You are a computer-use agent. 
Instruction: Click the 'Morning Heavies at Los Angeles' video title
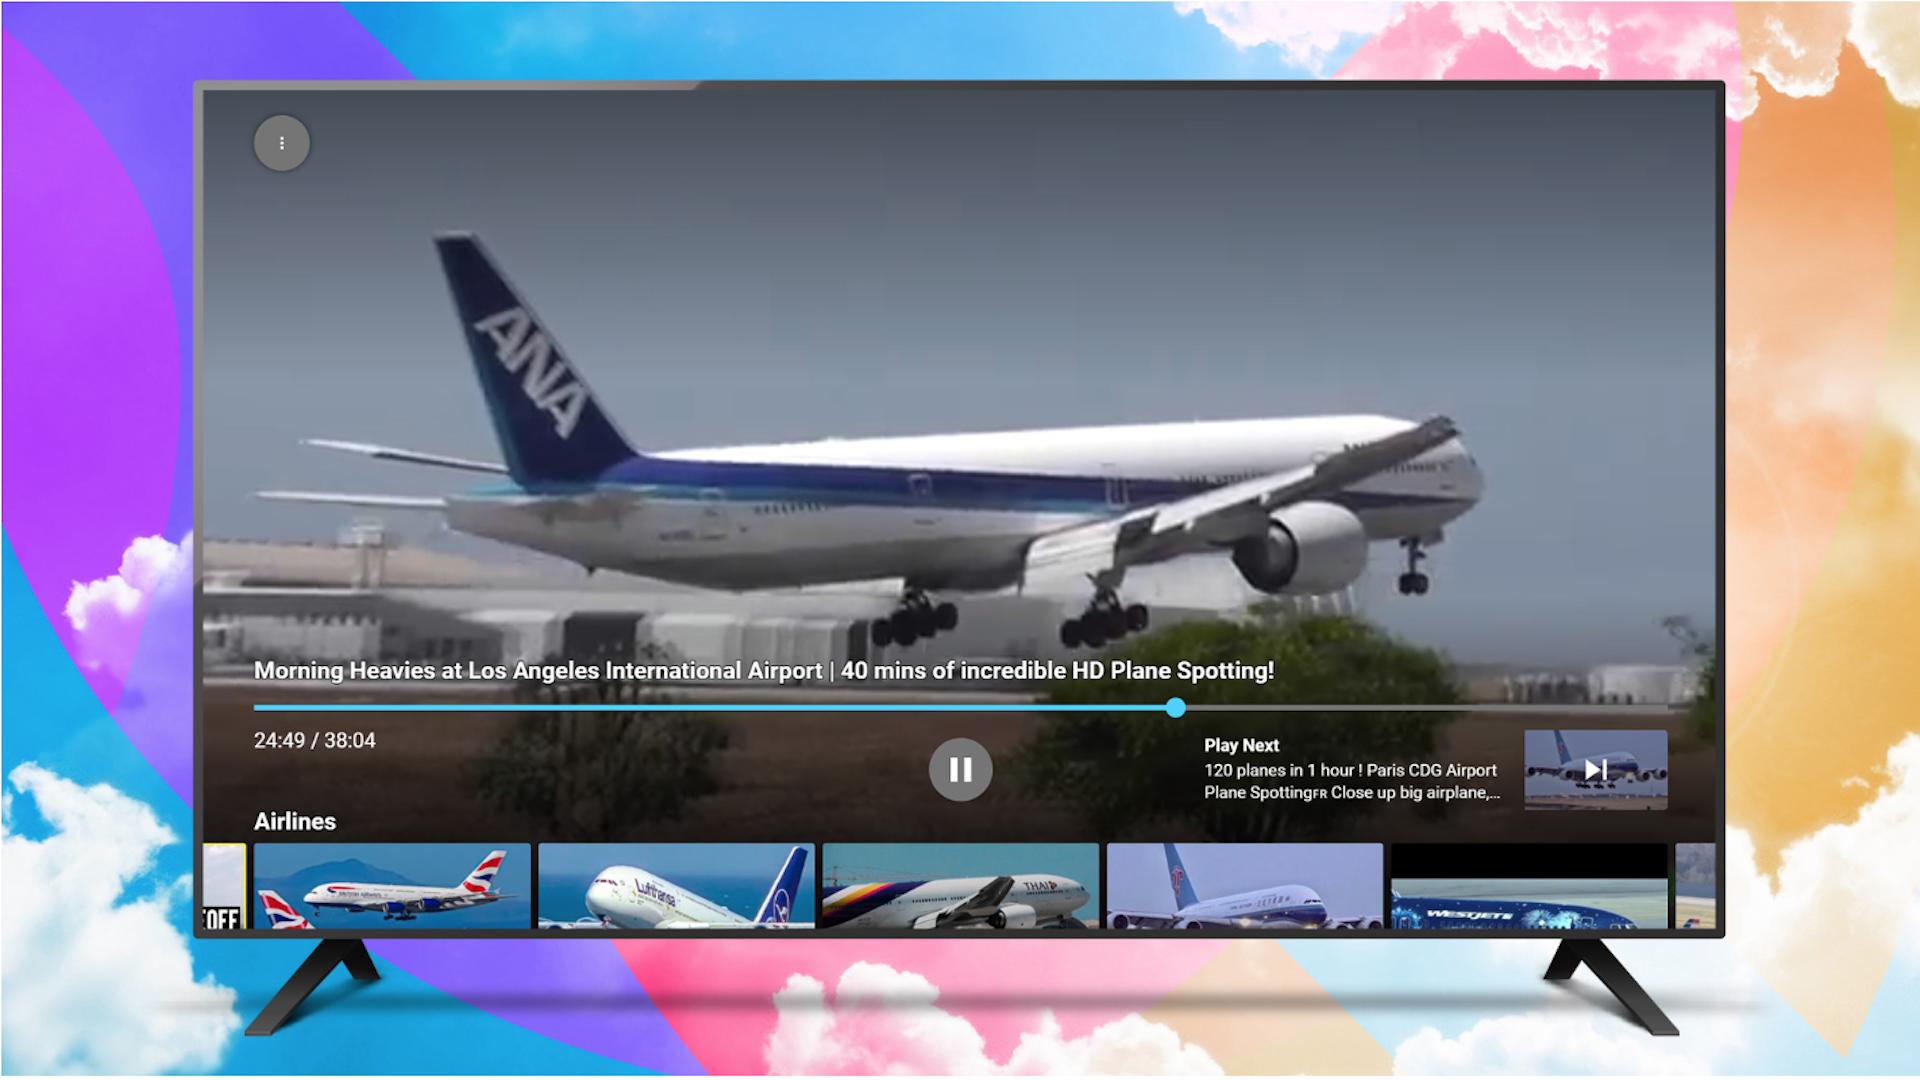click(764, 671)
